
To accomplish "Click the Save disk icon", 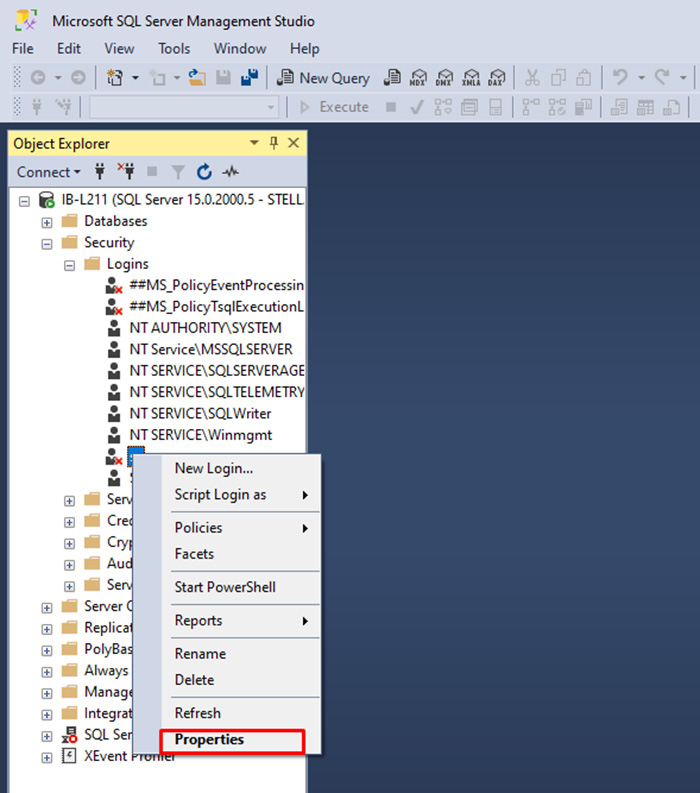I will coord(223,78).
